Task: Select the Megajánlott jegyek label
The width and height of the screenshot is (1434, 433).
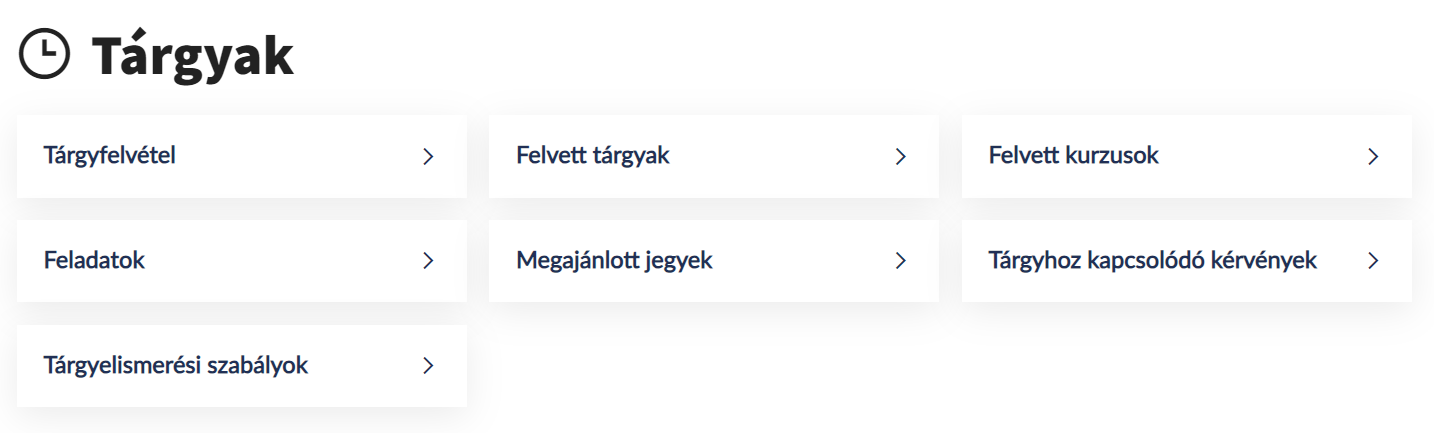Action: click(x=614, y=261)
